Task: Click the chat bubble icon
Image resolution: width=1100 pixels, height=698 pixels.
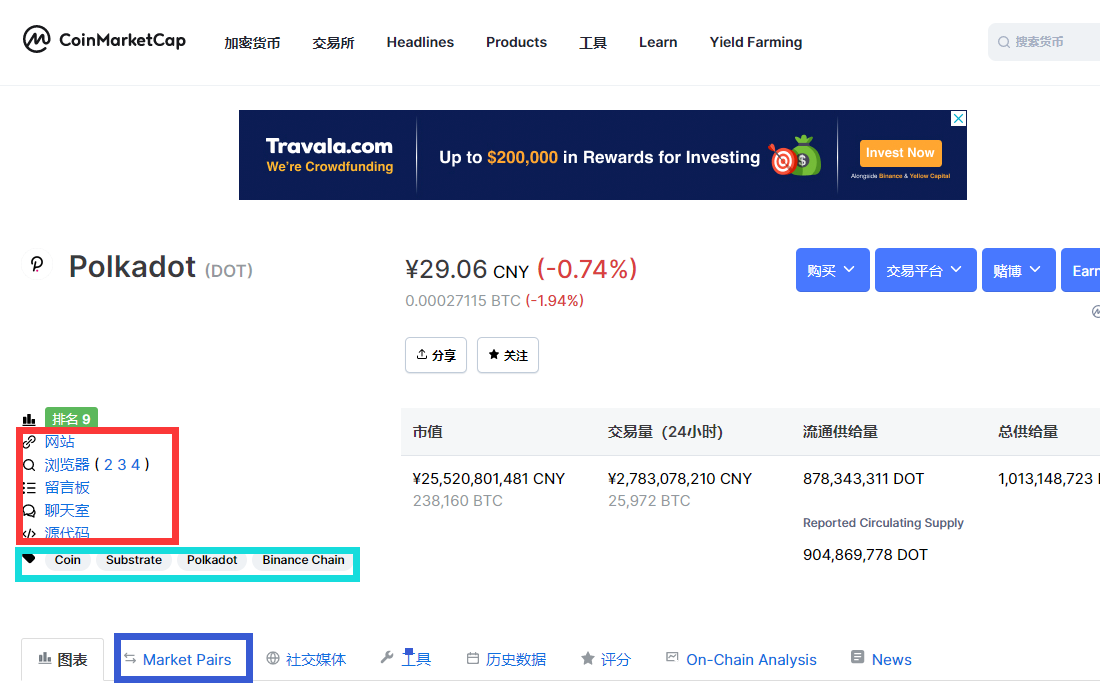Action: (x=29, y=511)
